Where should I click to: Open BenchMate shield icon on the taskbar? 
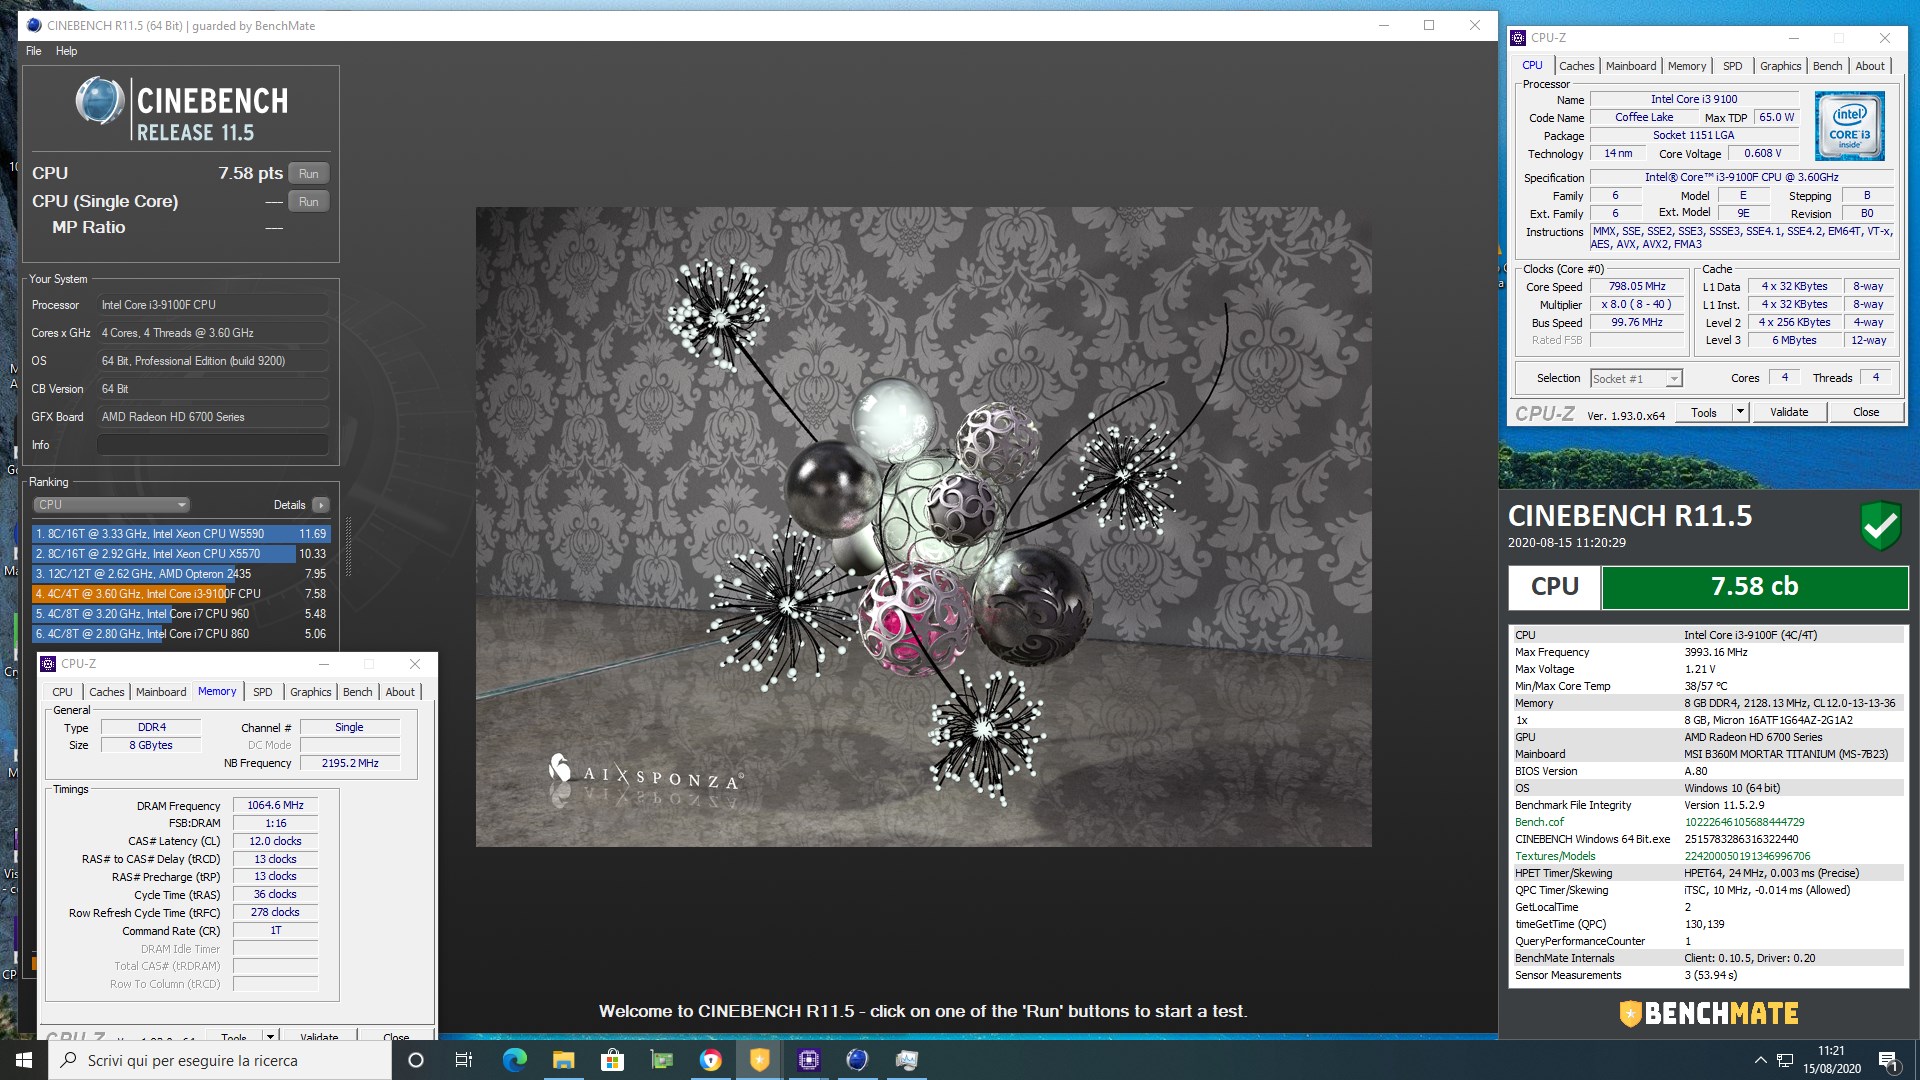coord(759,1060)
